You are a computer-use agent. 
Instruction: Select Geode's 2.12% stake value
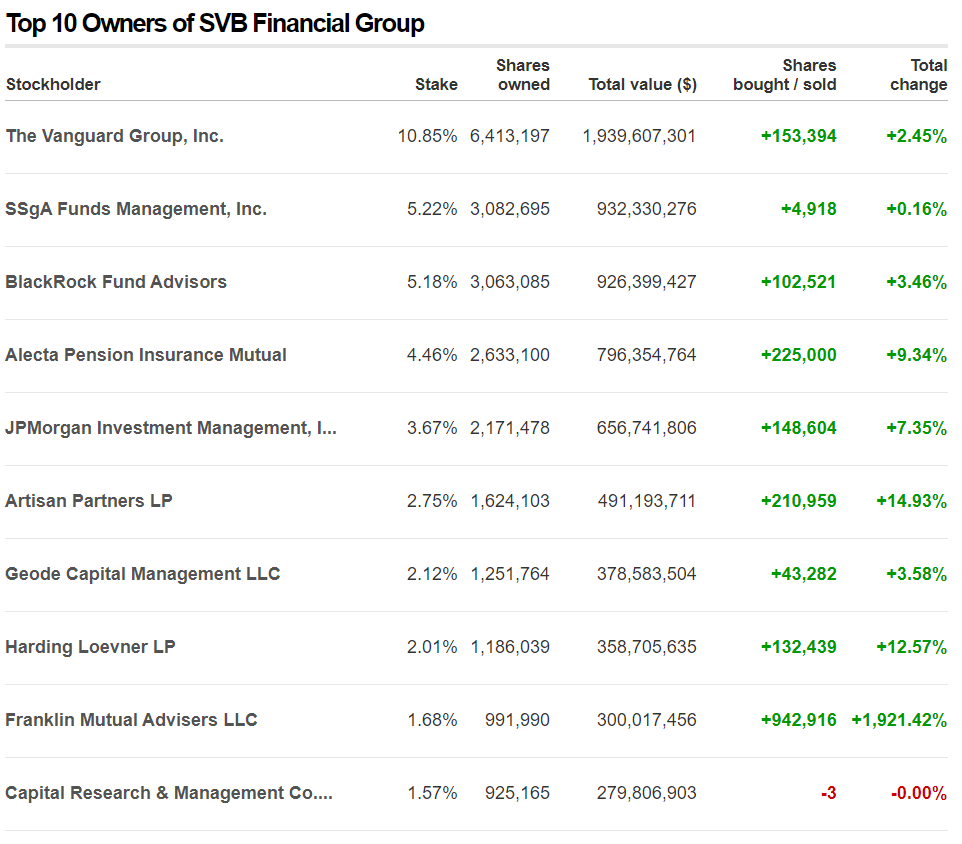tap(433, 574)
